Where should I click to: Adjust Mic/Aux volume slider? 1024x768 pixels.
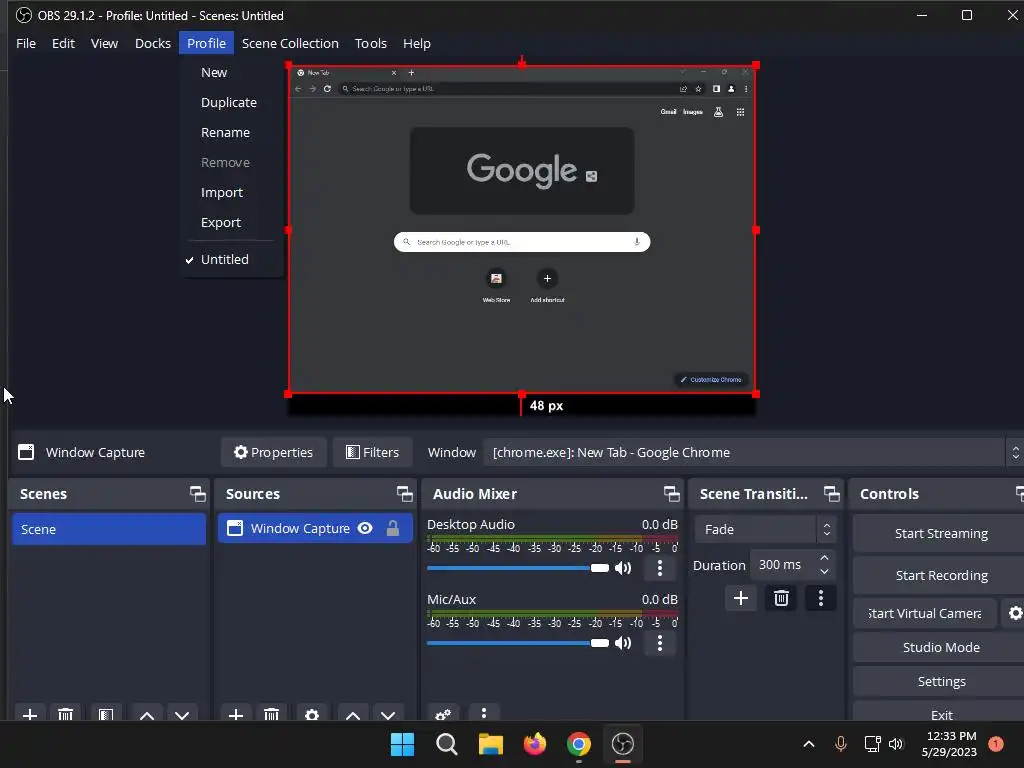517,643
